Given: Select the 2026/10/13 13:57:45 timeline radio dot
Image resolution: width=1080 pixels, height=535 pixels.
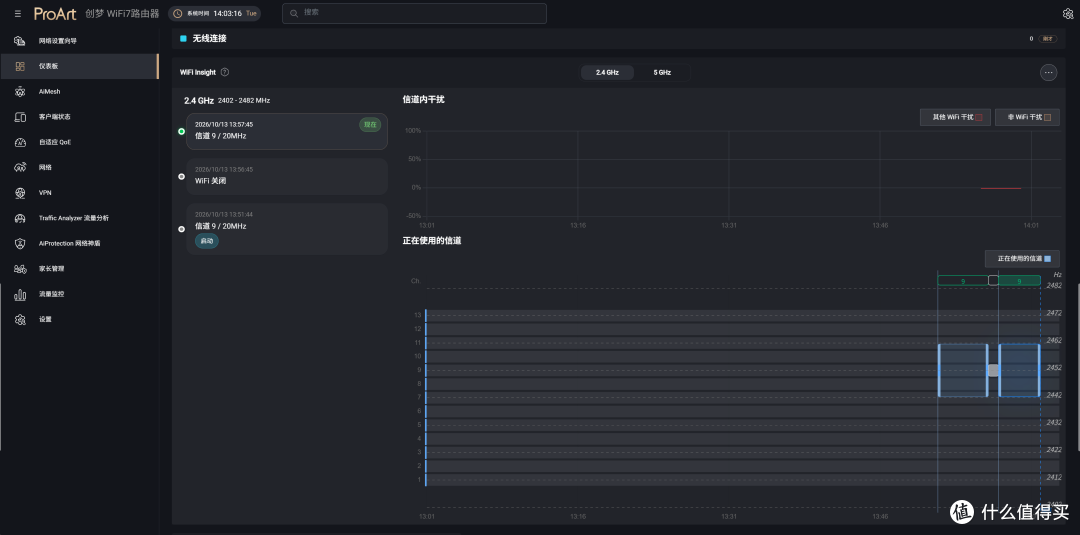Looking at the screenshot, I should click(x=181, y=131).
